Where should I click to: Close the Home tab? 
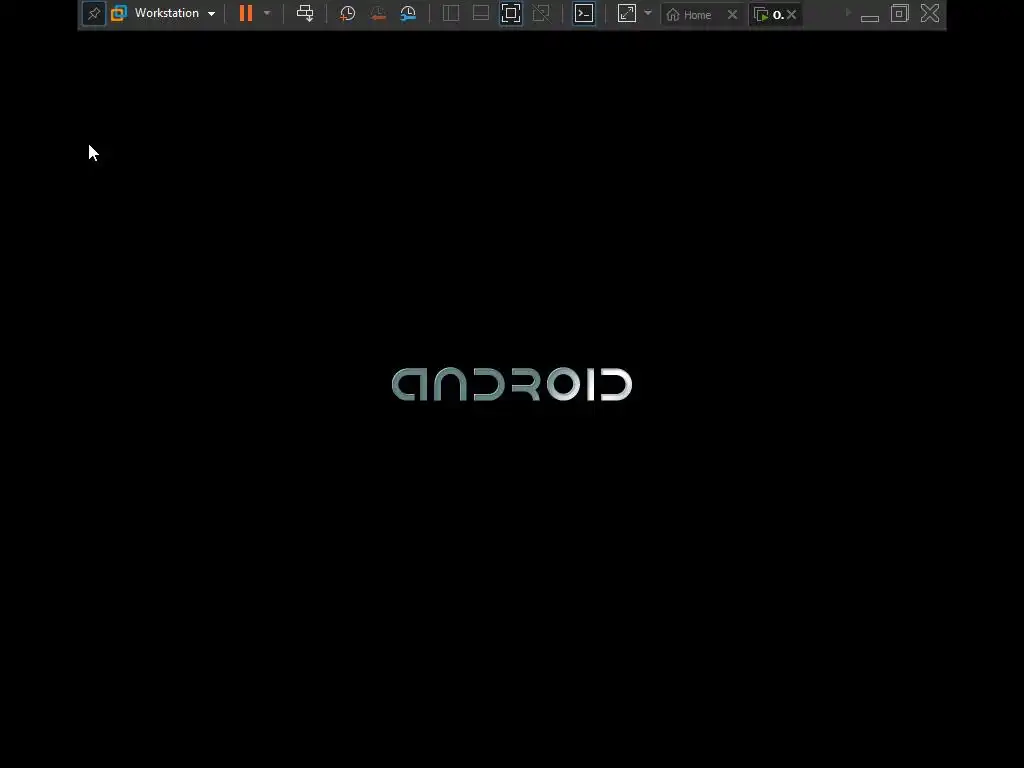pyautogui.click(x=733, y=14)
